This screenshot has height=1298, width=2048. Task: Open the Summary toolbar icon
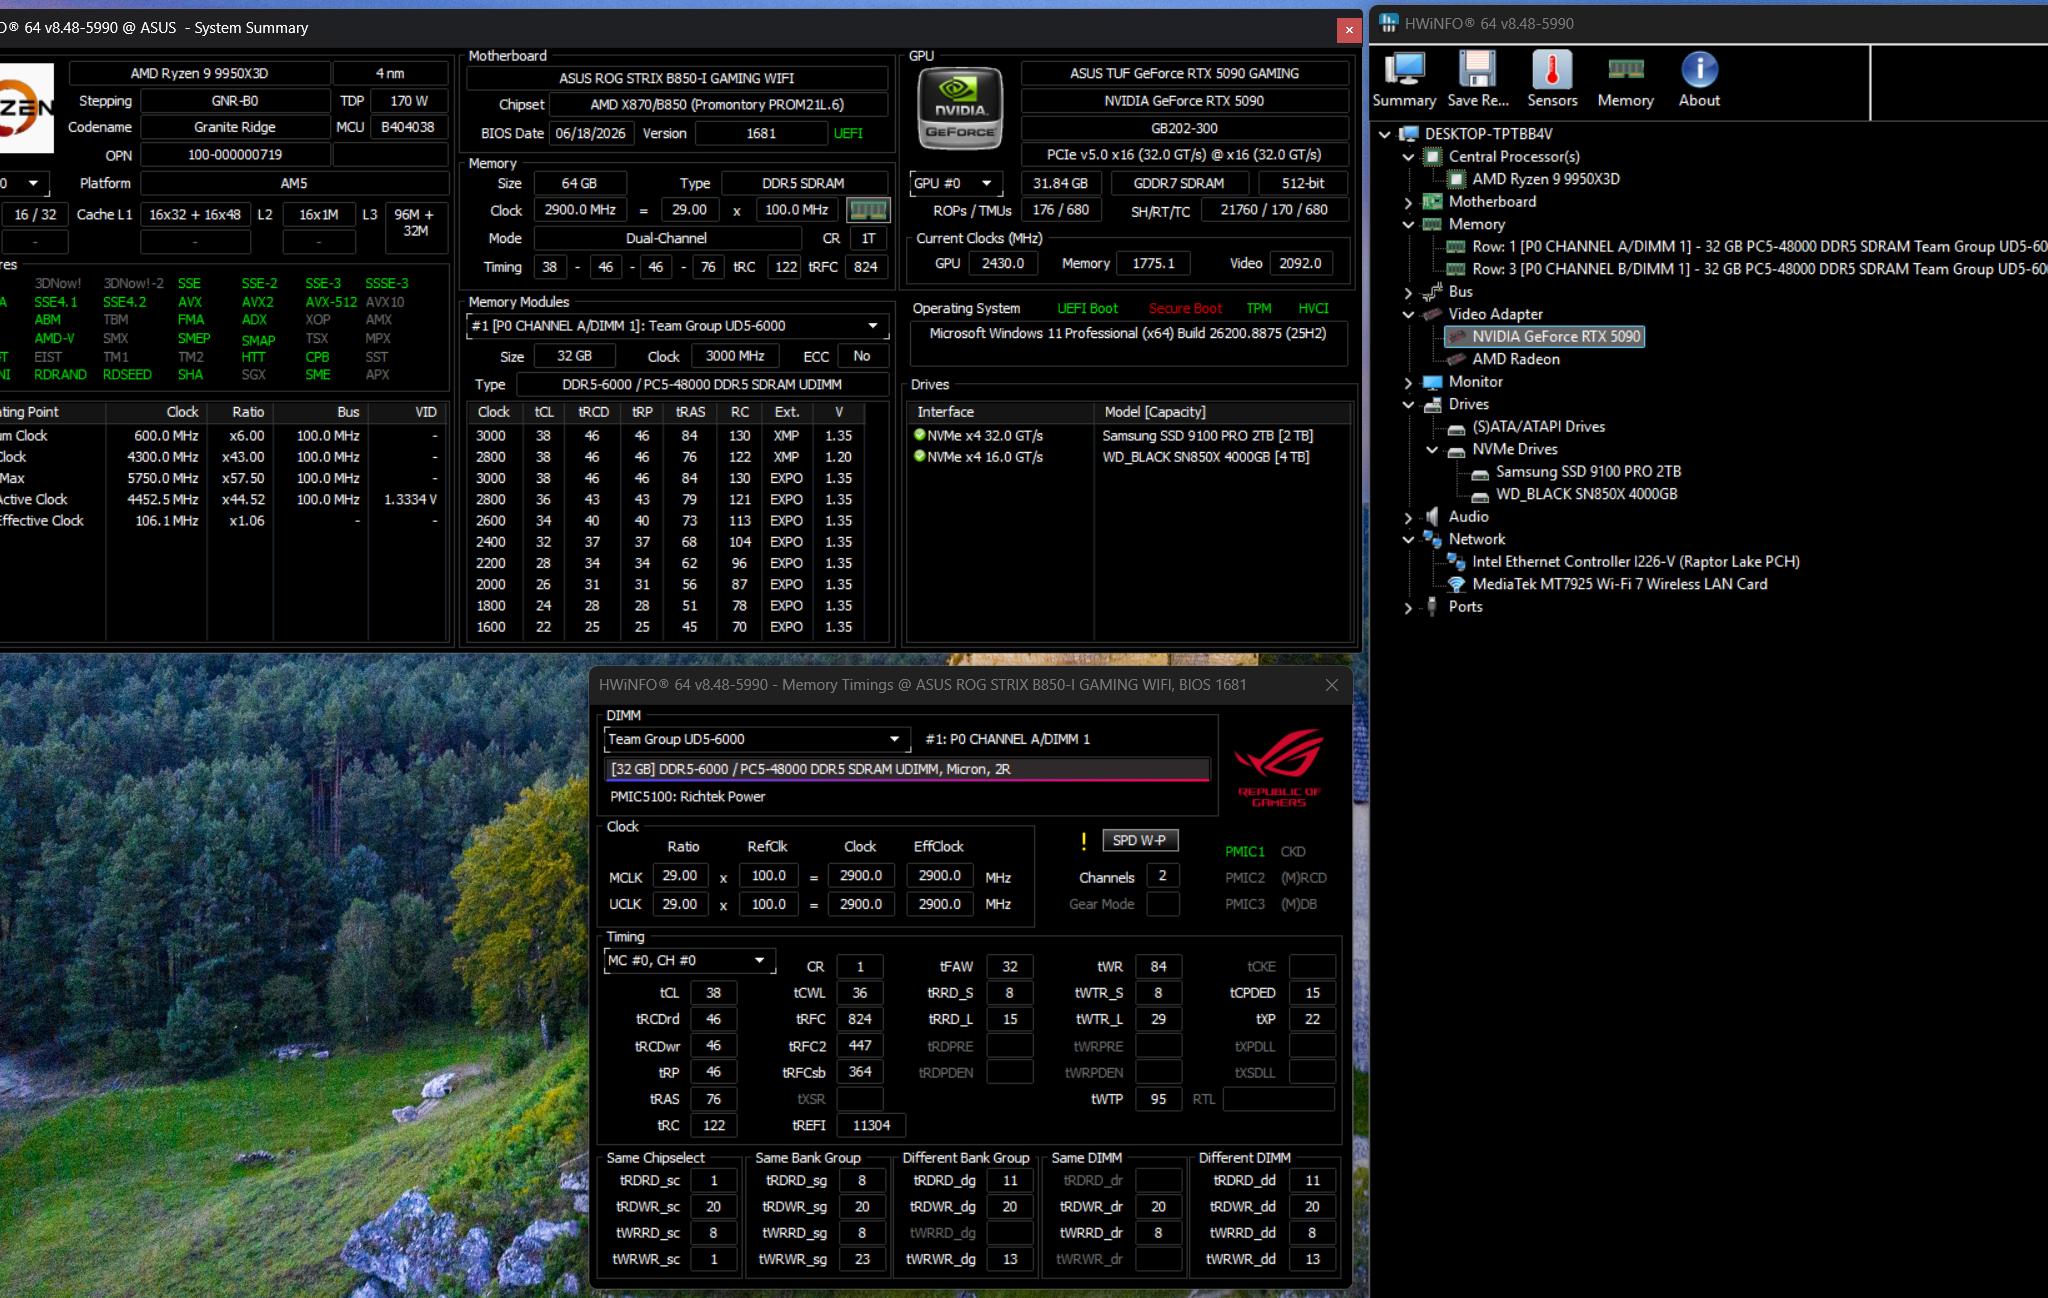pos(1404,78)
